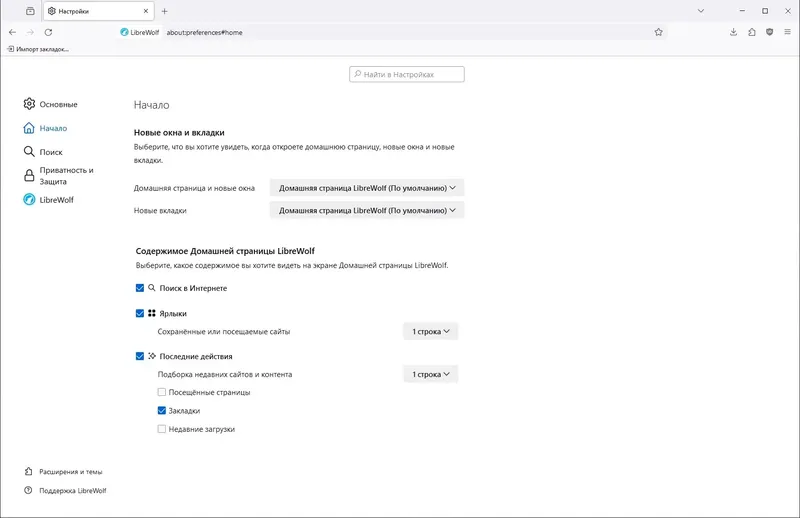Screen dimensions: 800x518
Task: Click the forward navigation arrow
Action: 30,32
